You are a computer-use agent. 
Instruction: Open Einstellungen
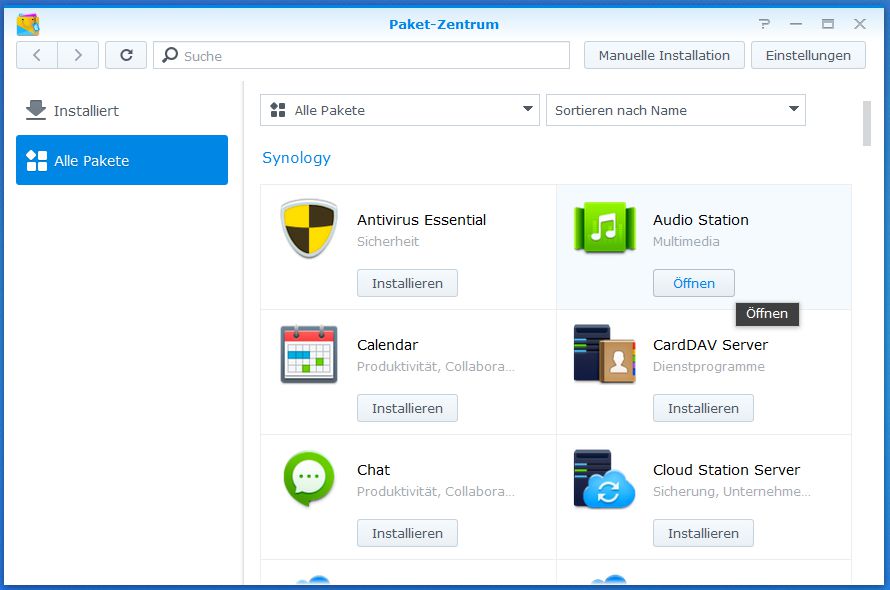[808, 55]
